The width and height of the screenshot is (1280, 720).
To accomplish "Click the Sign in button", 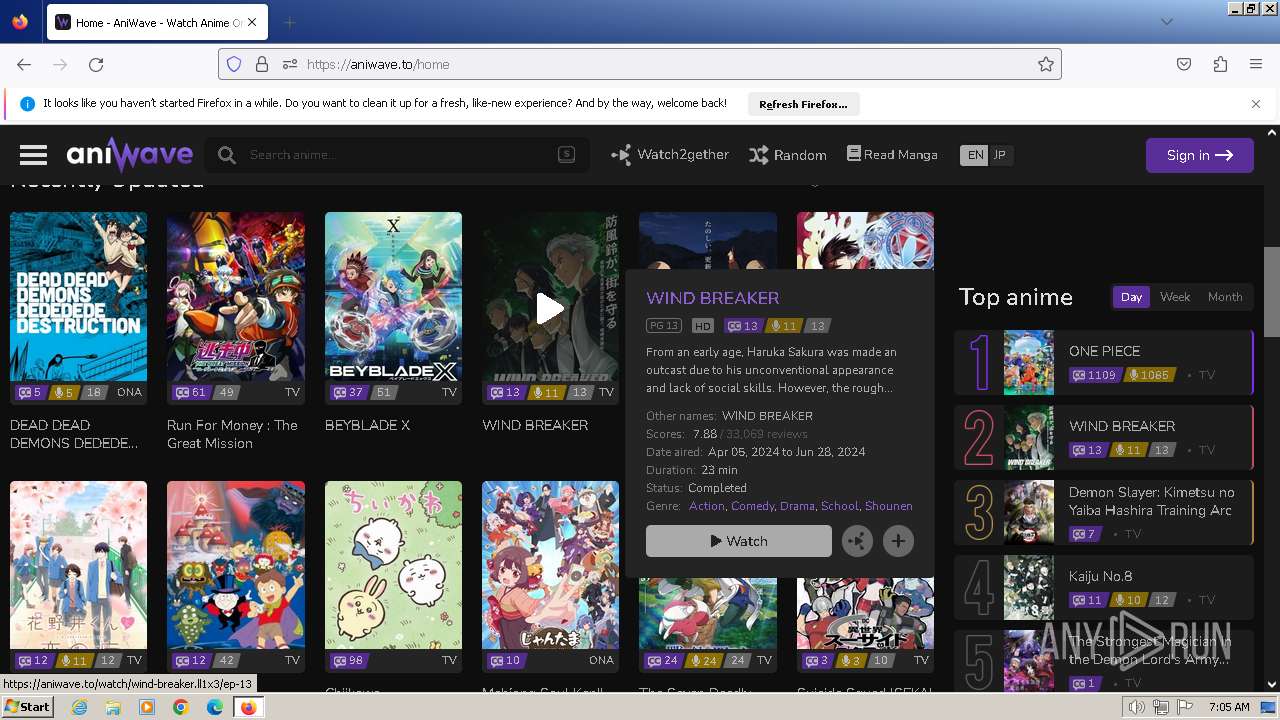I will click(x=1199, y=155).
